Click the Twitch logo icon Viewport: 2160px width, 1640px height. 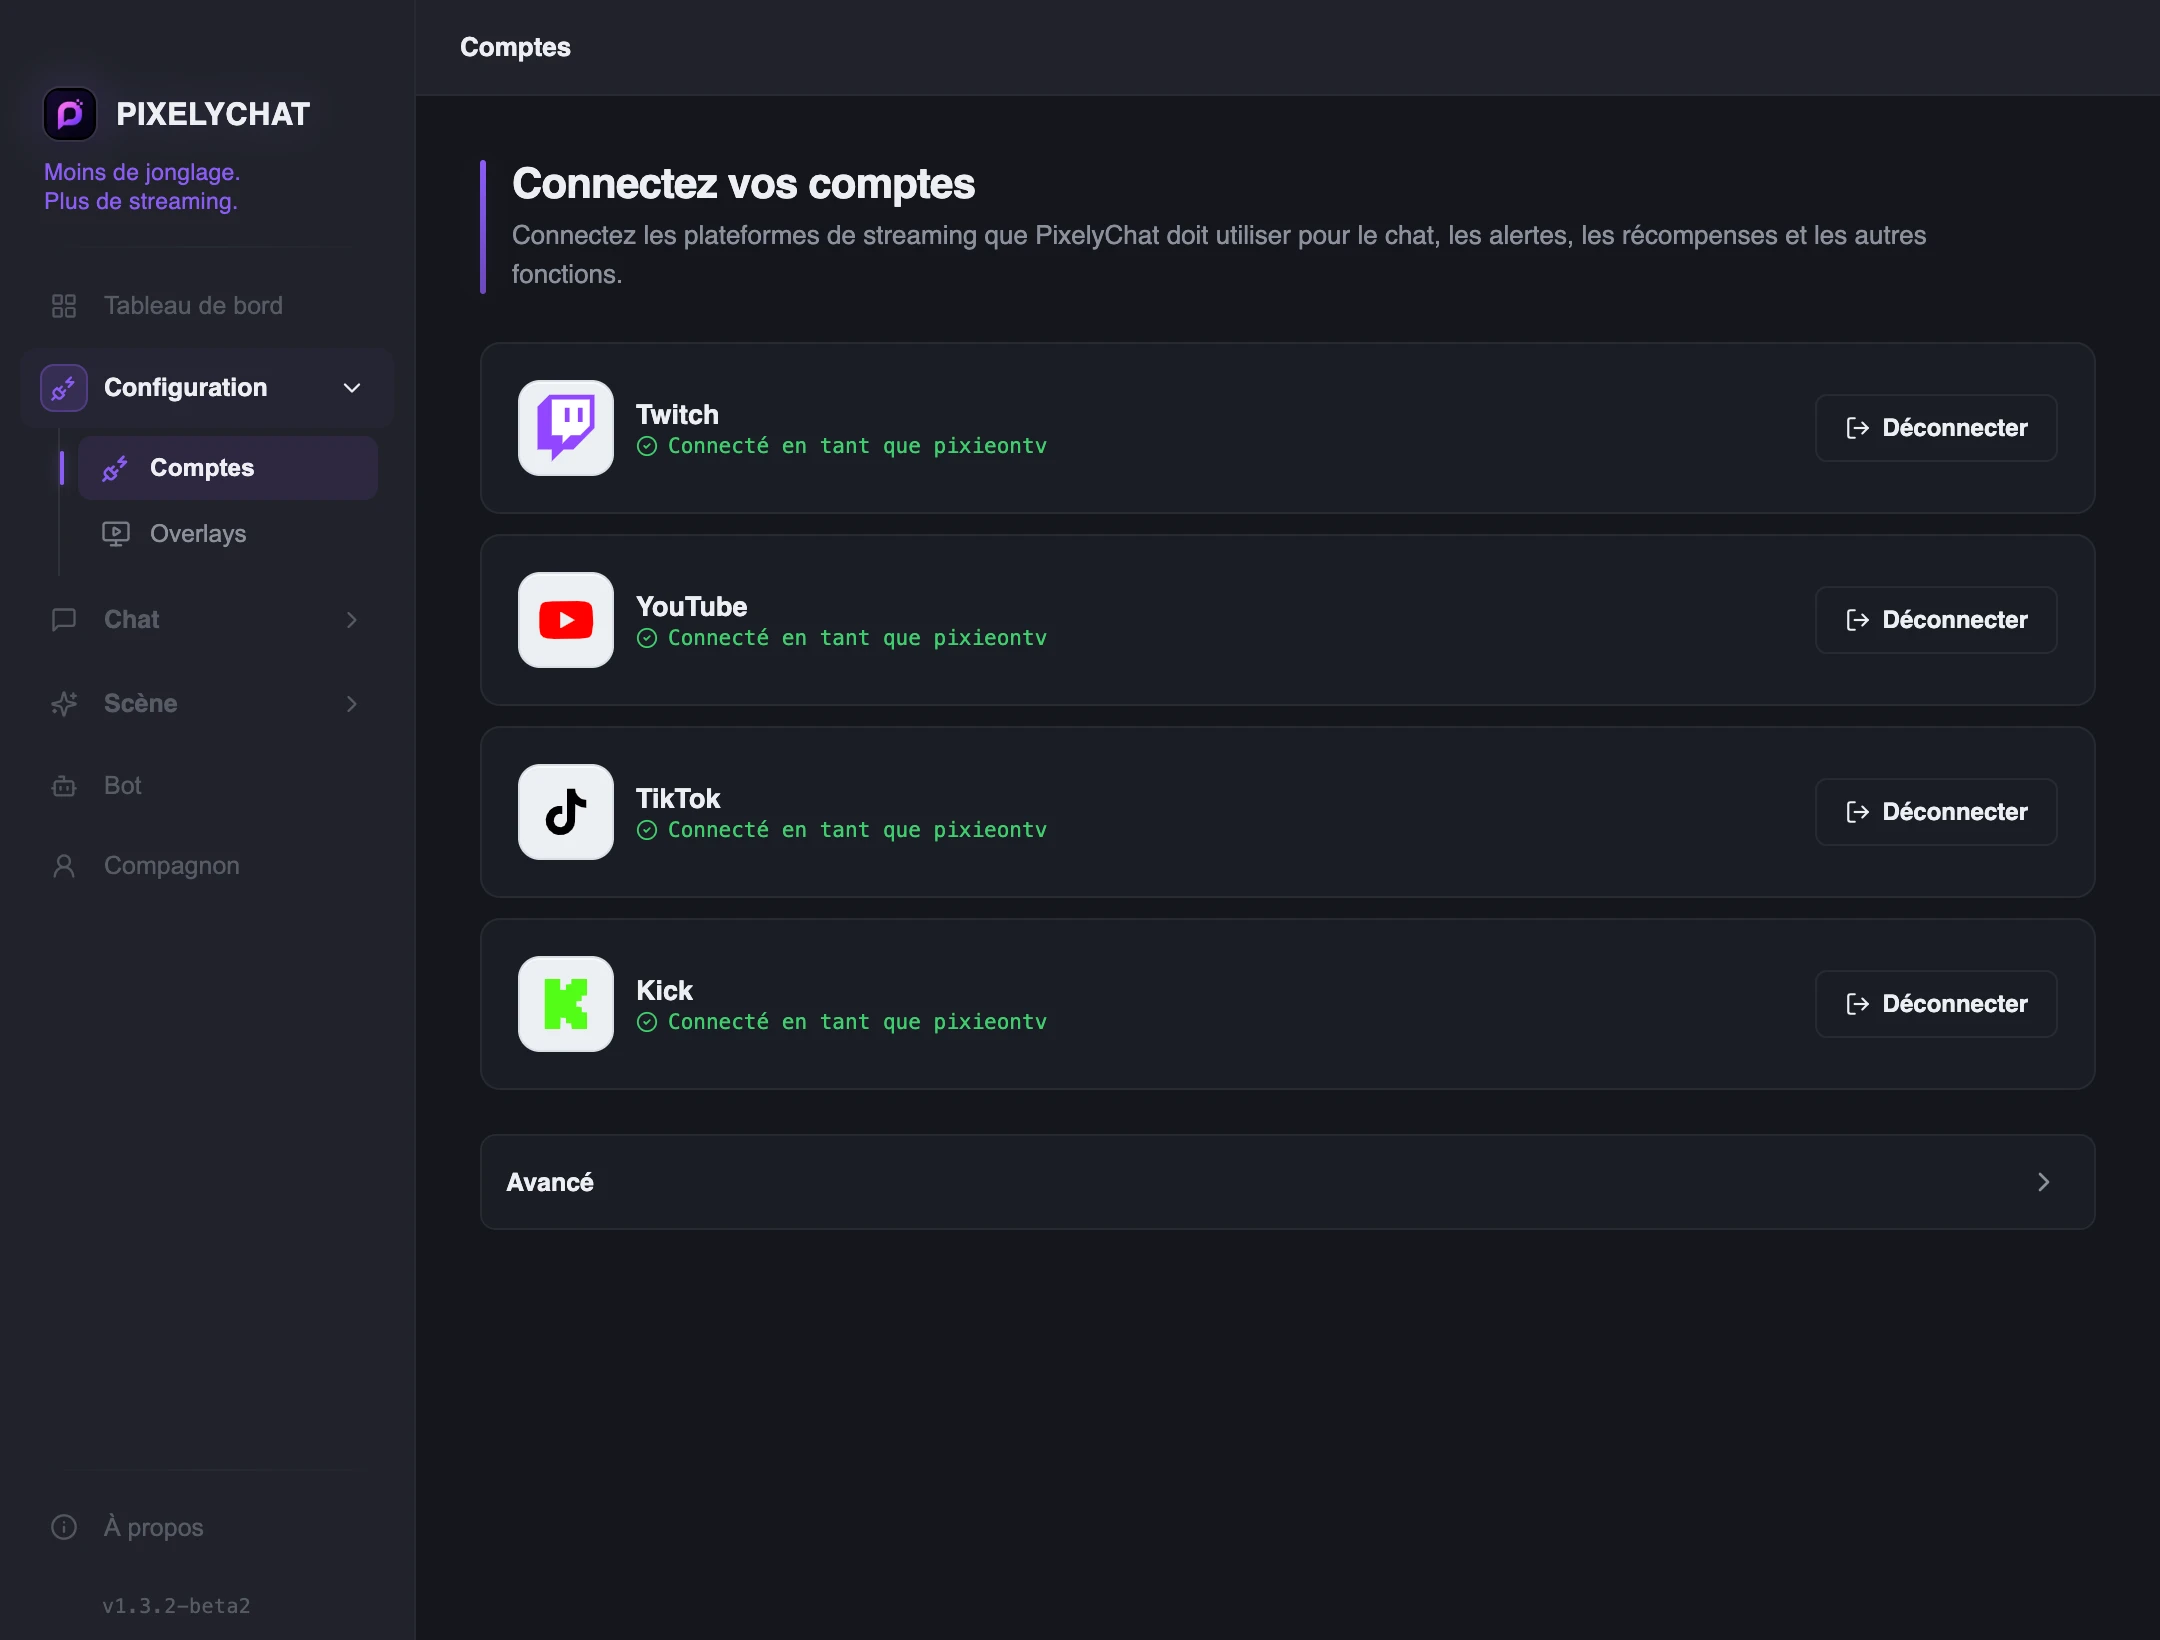tap(566, 428)
